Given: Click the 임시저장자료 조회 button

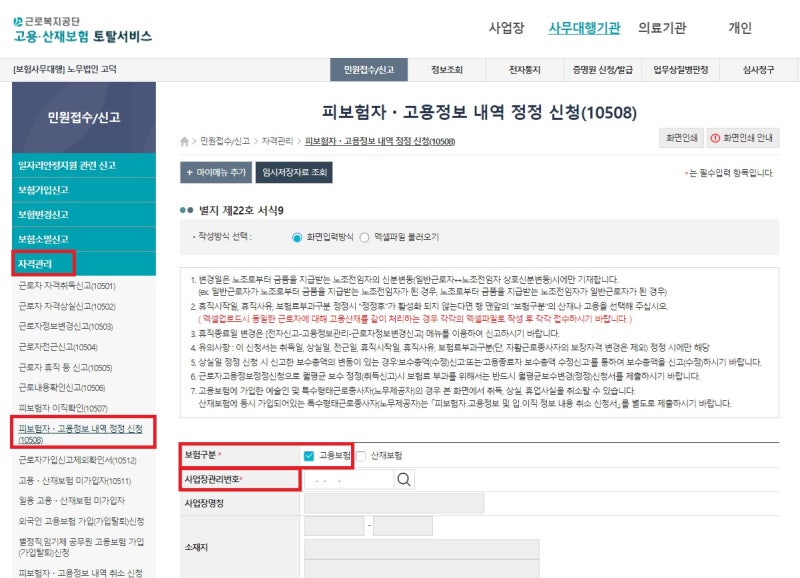Looking at the screenshot, I should point(294,172).
